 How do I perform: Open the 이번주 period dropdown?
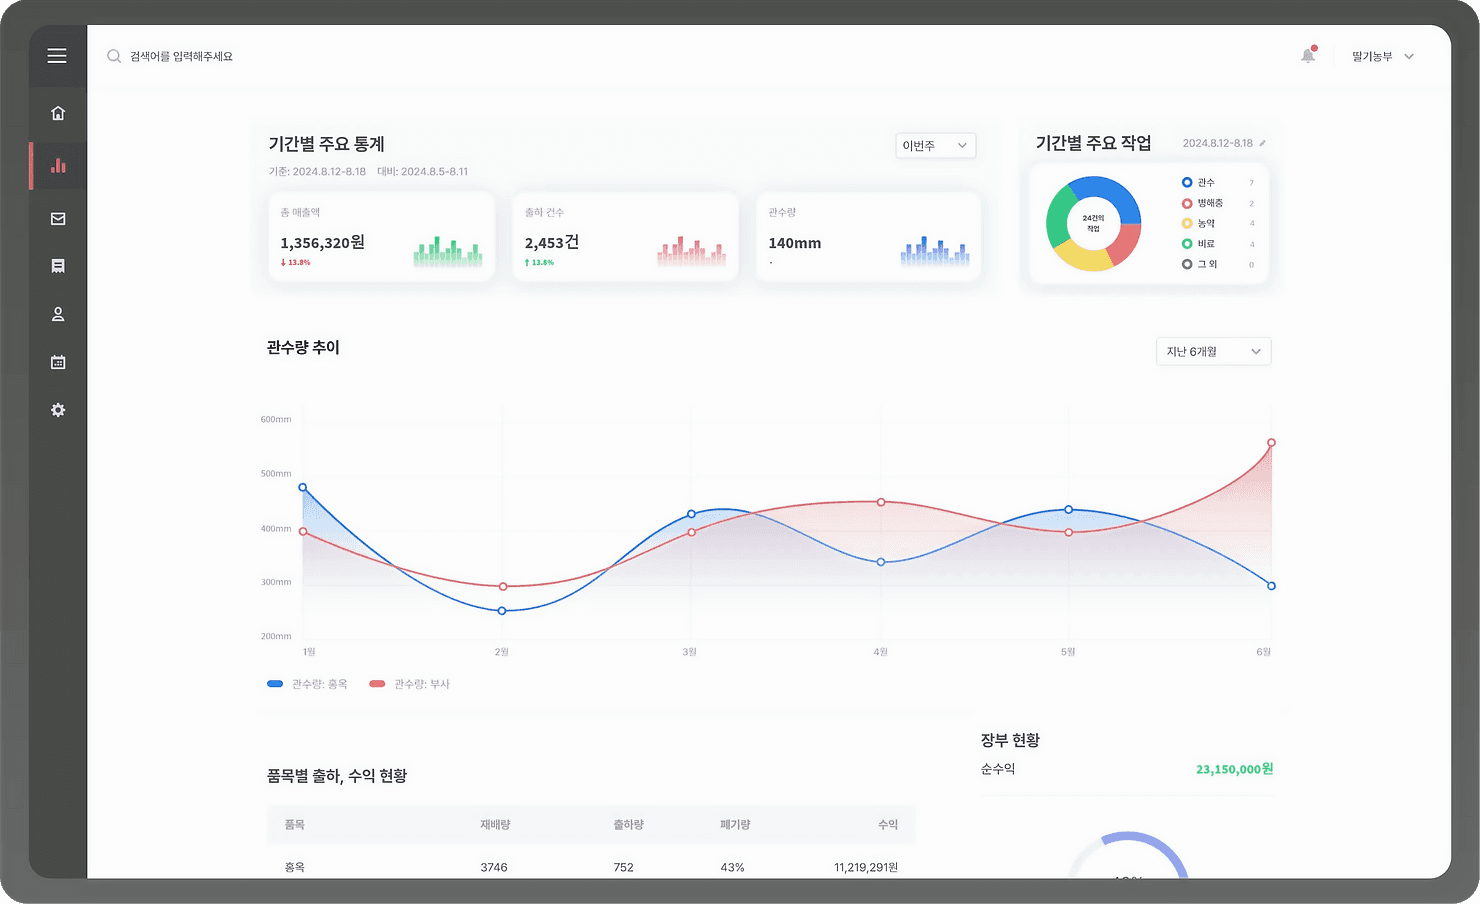935,145
